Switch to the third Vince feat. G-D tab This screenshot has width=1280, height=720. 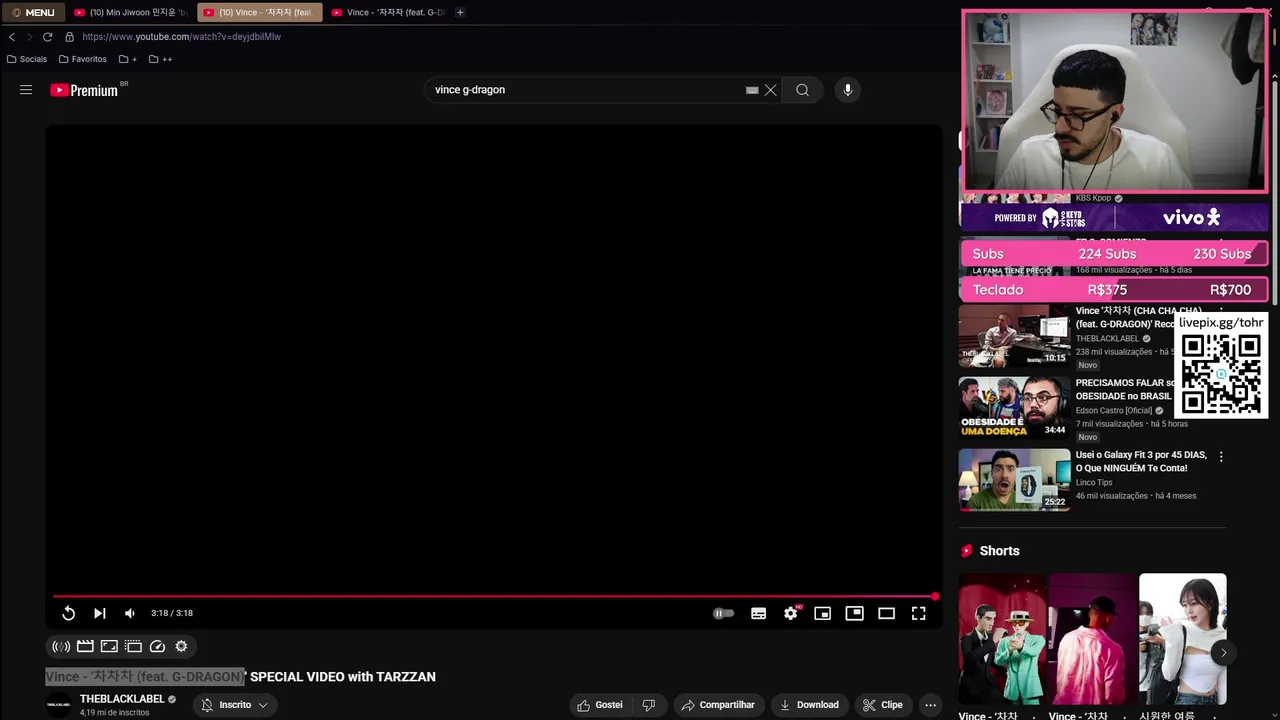[x=388, y=12]
